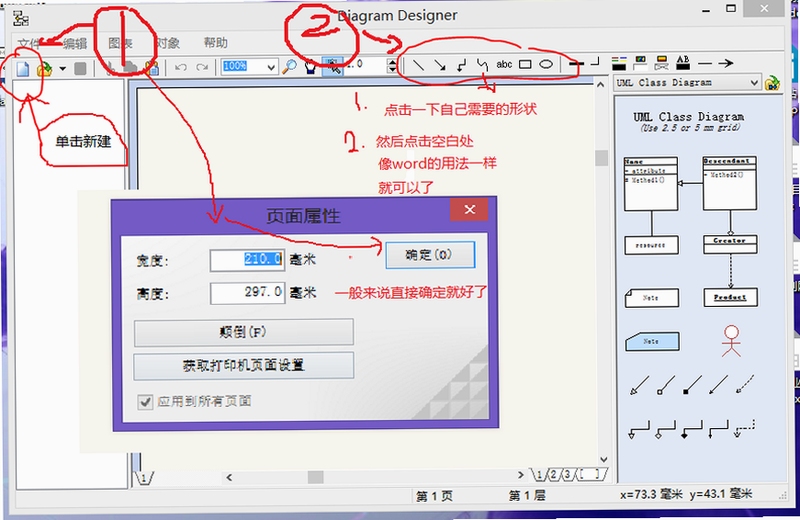Screen dimensions: 800x520
Task: Expand the arrow next to Open icon
Action: [62, 68]
